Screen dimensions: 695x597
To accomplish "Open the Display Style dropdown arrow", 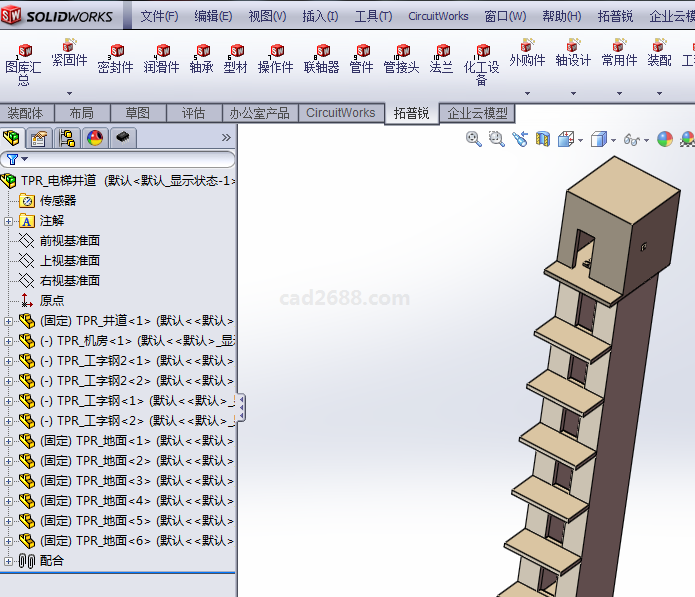I will (x=612, y=141).
